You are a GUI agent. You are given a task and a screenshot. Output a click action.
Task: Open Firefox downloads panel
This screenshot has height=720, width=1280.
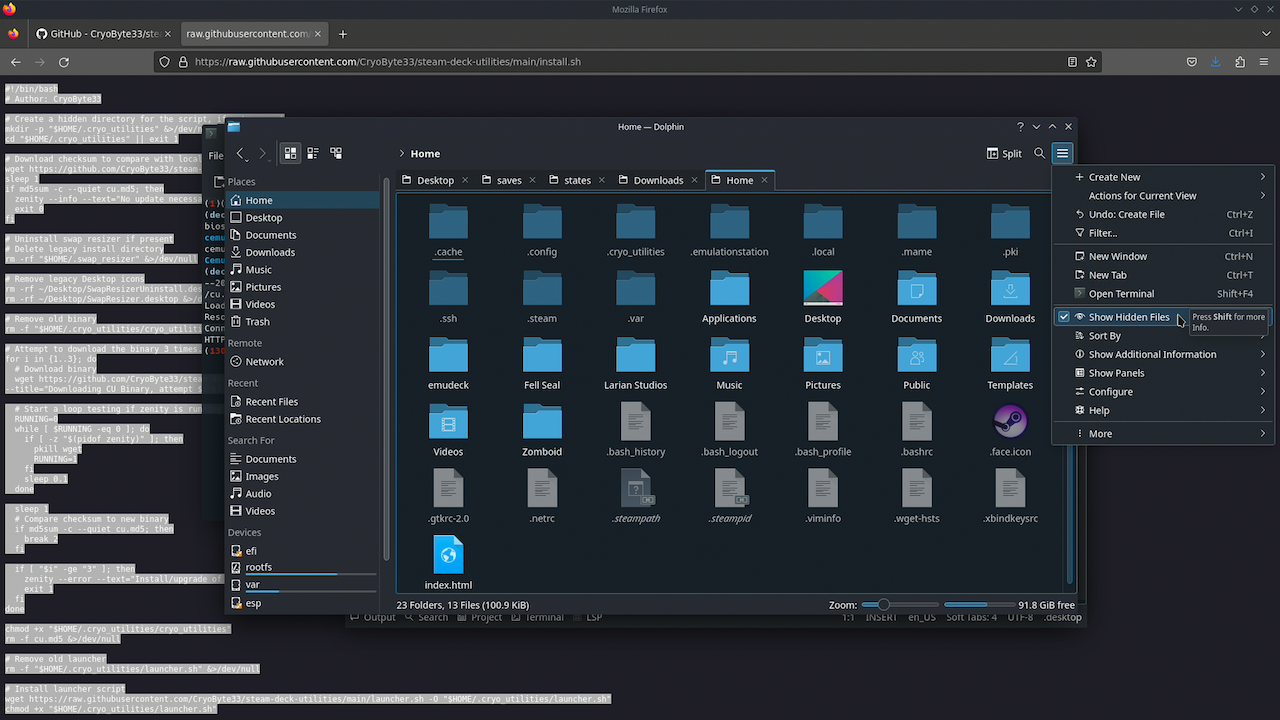pyautogui.click(x=1215, y=62)
